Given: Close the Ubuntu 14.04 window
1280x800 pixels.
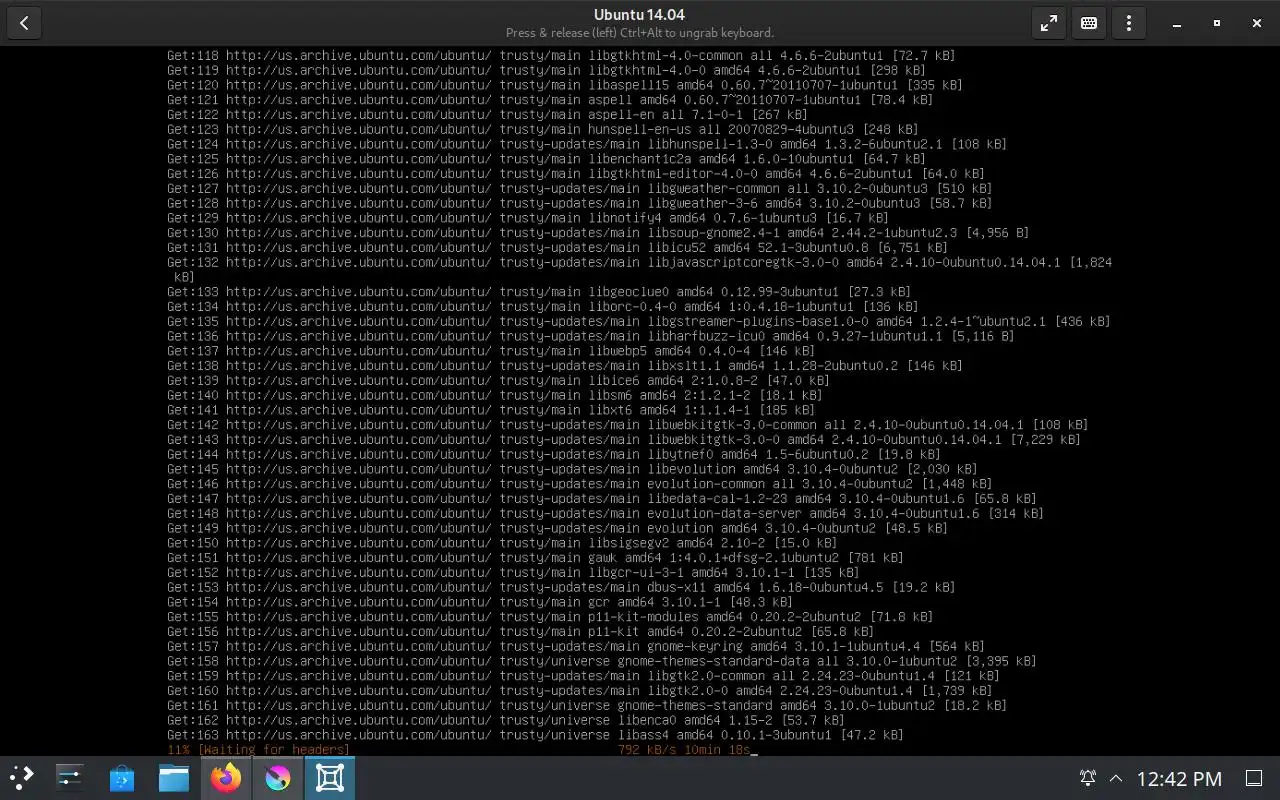Looking at the screenshot, I should click(1257, 23).
